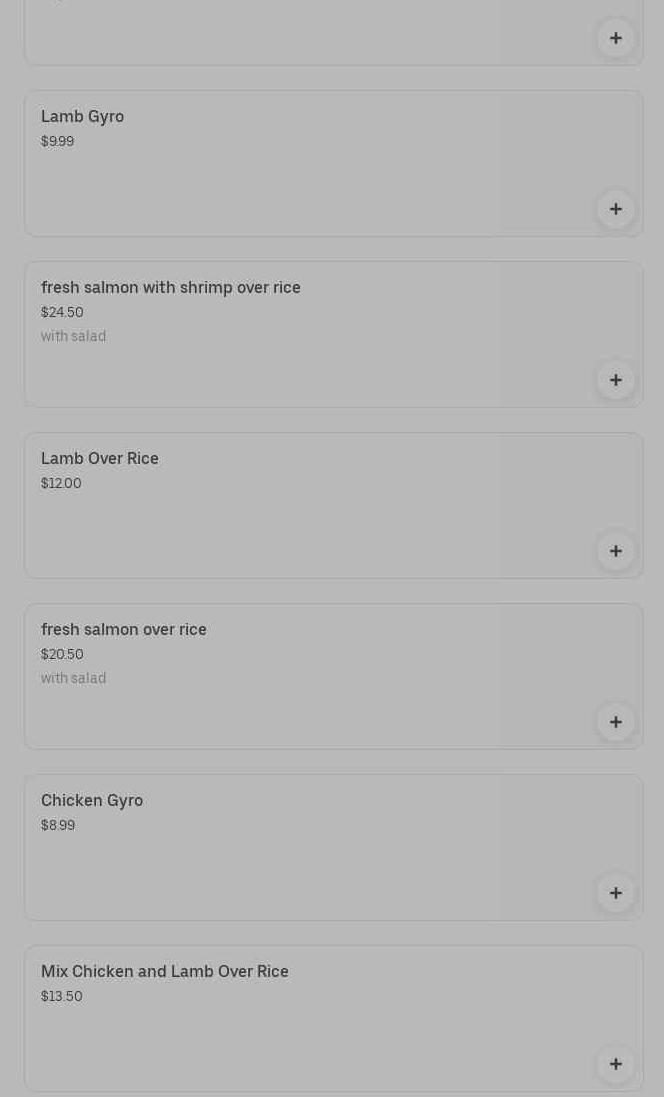This screenshot has width=664, height=1097.
Task: Click the $24.50 salmon with shrimp price
Action: (62, 313)
